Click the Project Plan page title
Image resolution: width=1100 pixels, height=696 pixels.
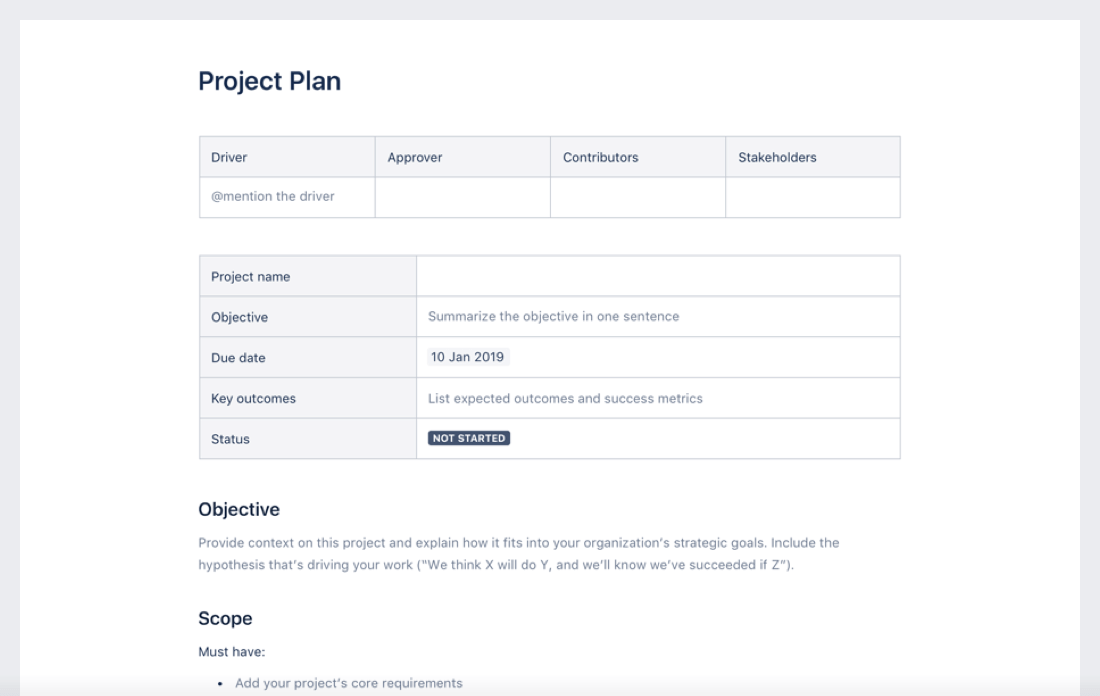pos(269,82)
